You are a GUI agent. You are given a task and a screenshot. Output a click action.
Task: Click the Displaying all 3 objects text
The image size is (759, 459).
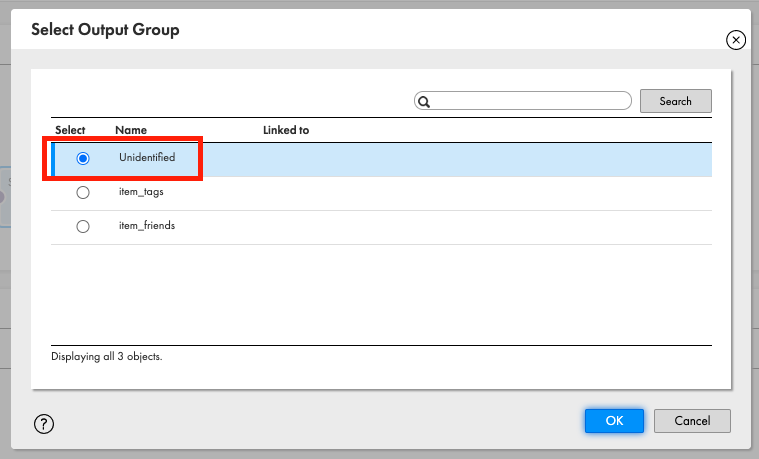[106, 356]
